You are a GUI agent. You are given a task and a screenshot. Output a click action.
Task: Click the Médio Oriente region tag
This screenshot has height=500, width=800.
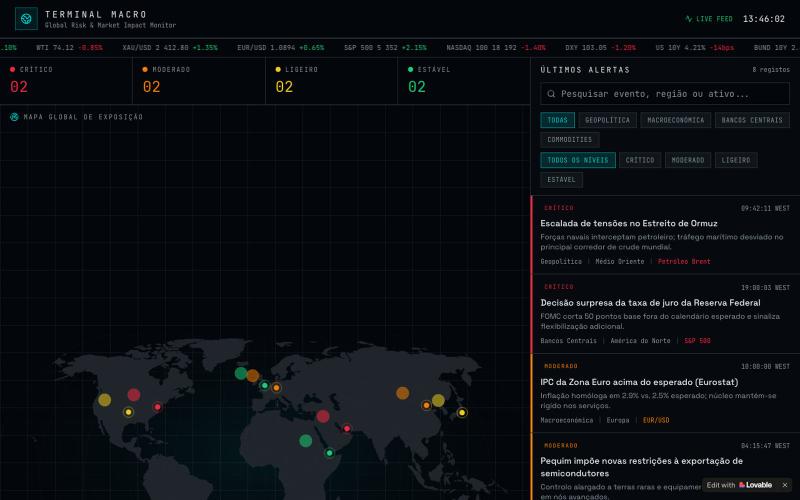coord(619,262)
